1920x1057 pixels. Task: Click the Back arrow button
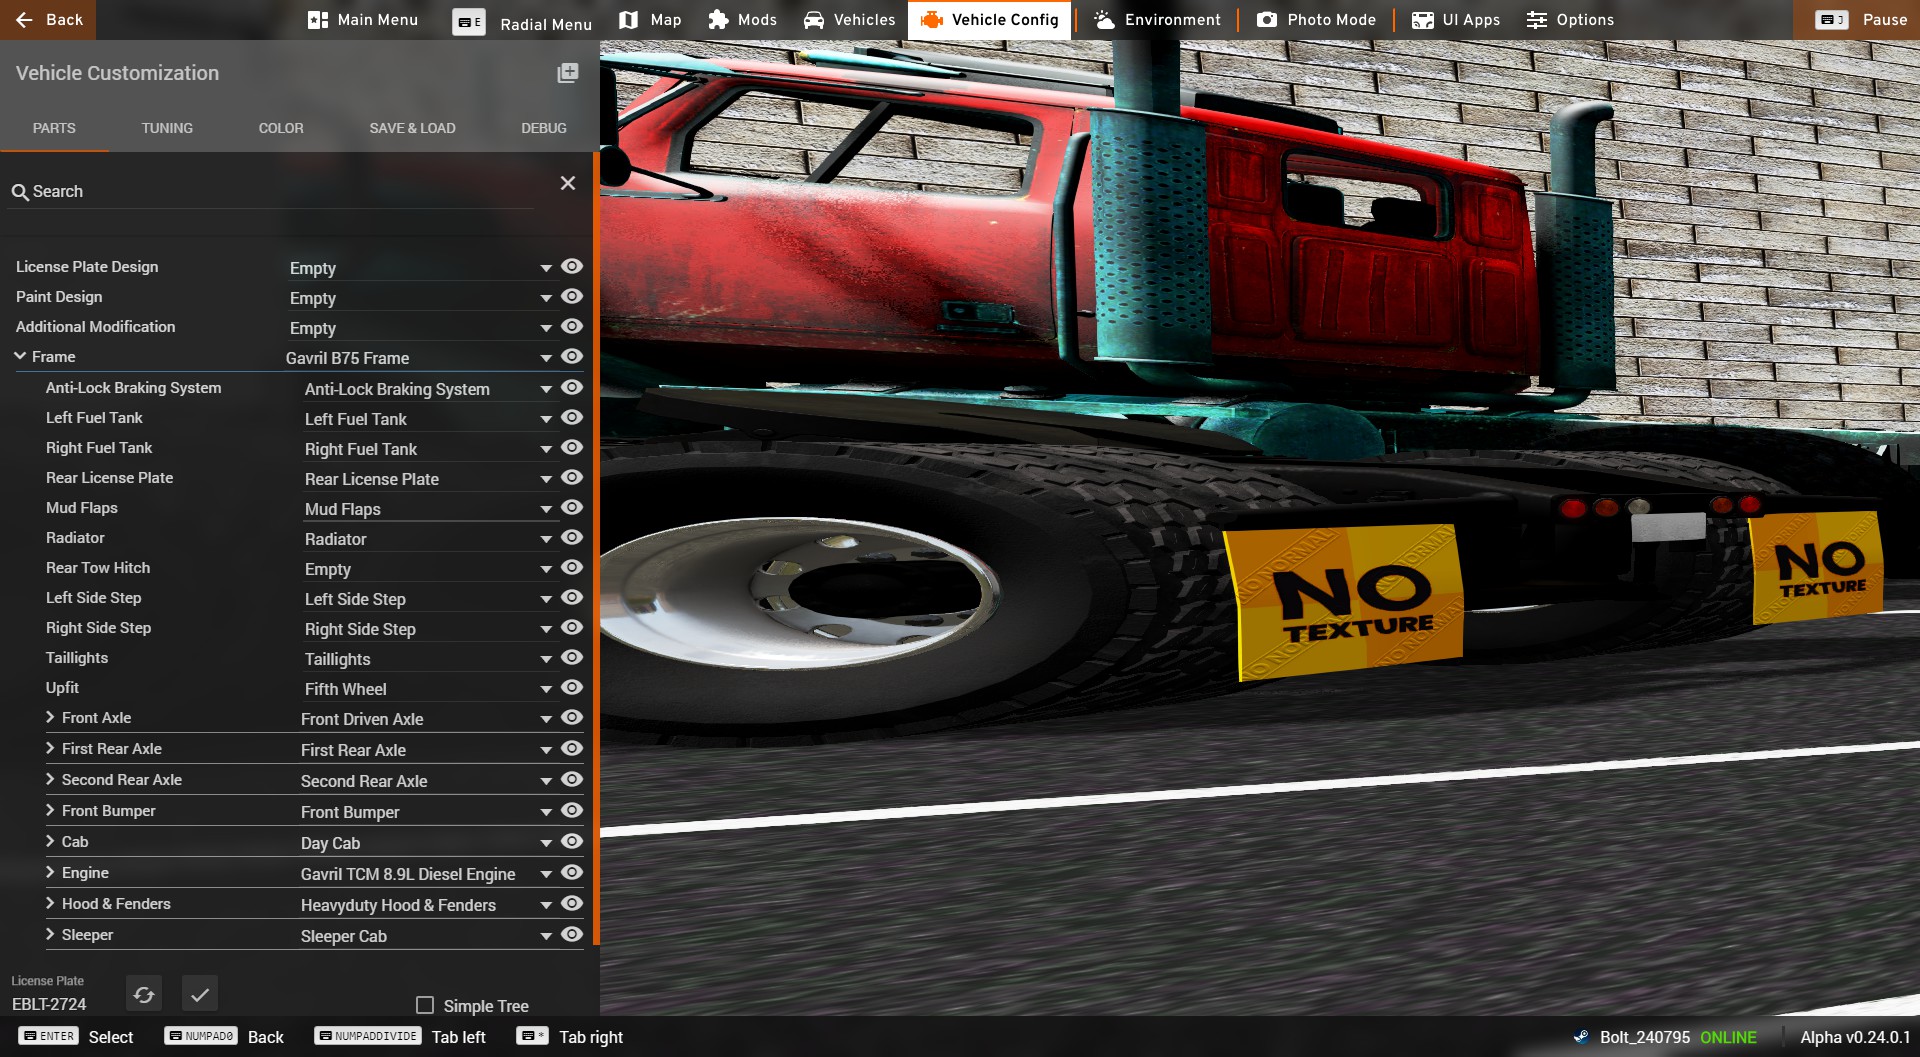coord(48,20)
